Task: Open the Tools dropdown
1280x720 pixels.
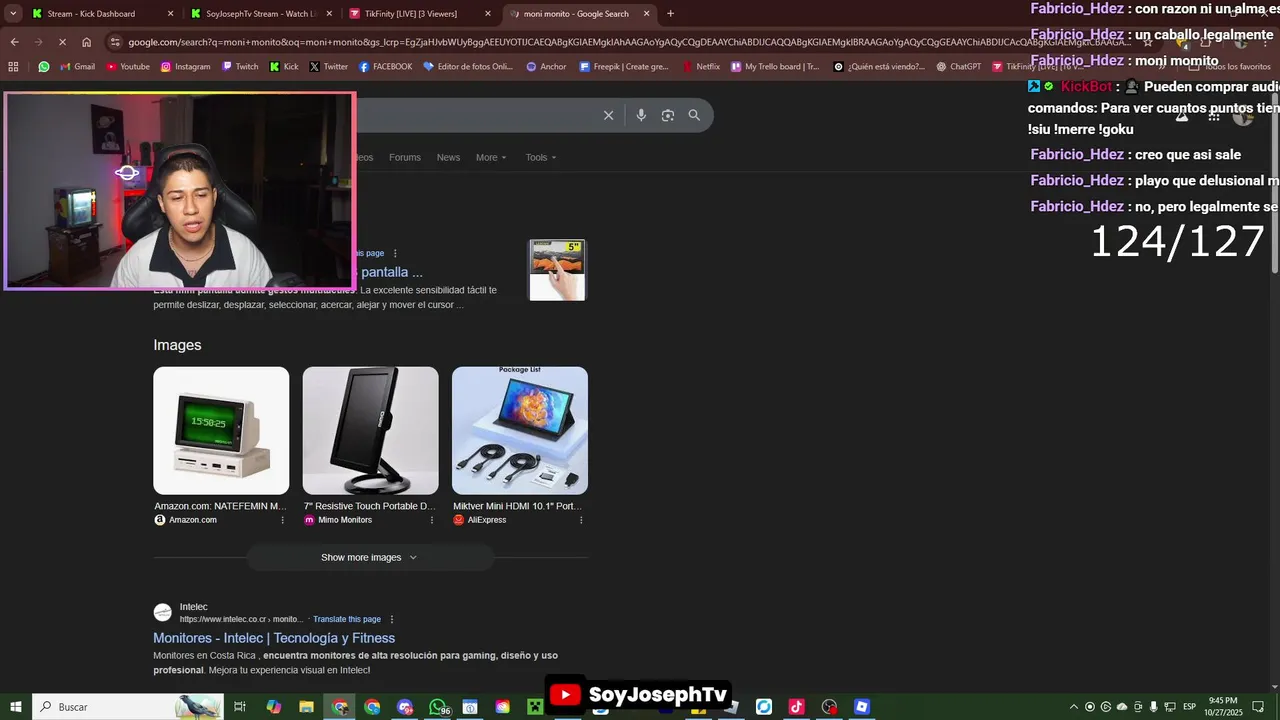Action: coord(541,157)
